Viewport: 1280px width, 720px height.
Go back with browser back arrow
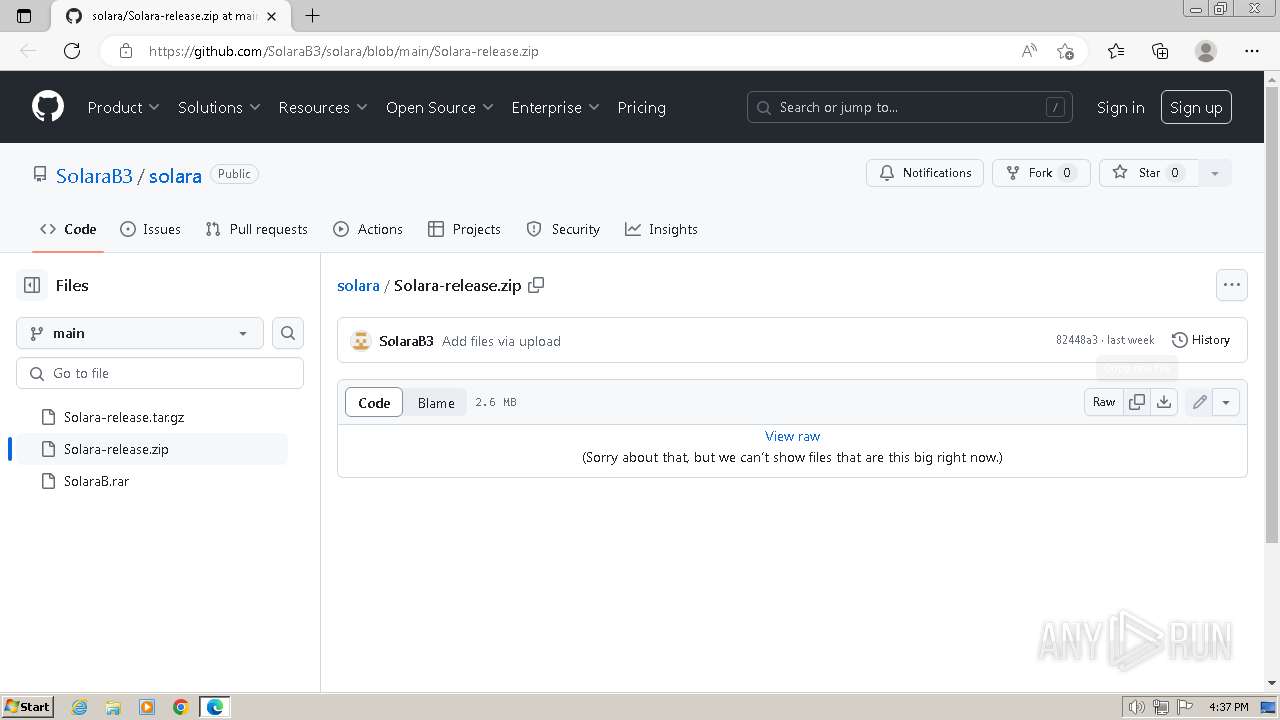tap(28, 51)
